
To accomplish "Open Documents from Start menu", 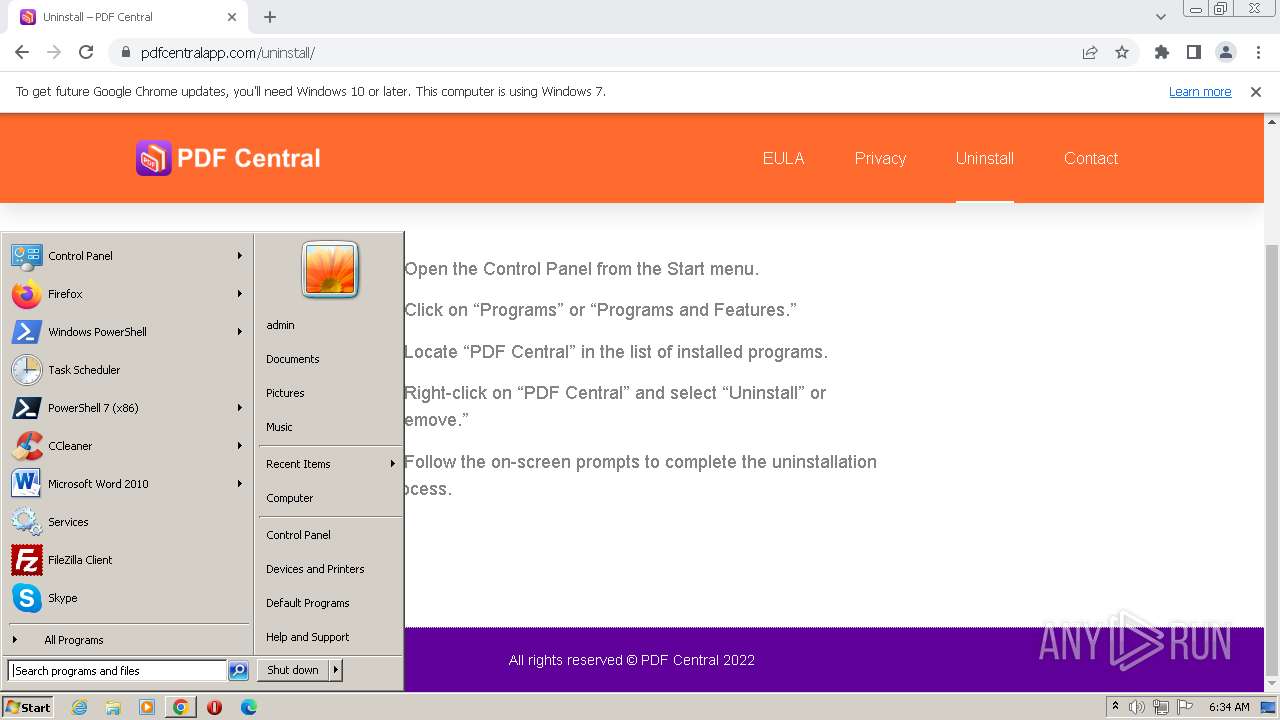I will click(330, 359).
